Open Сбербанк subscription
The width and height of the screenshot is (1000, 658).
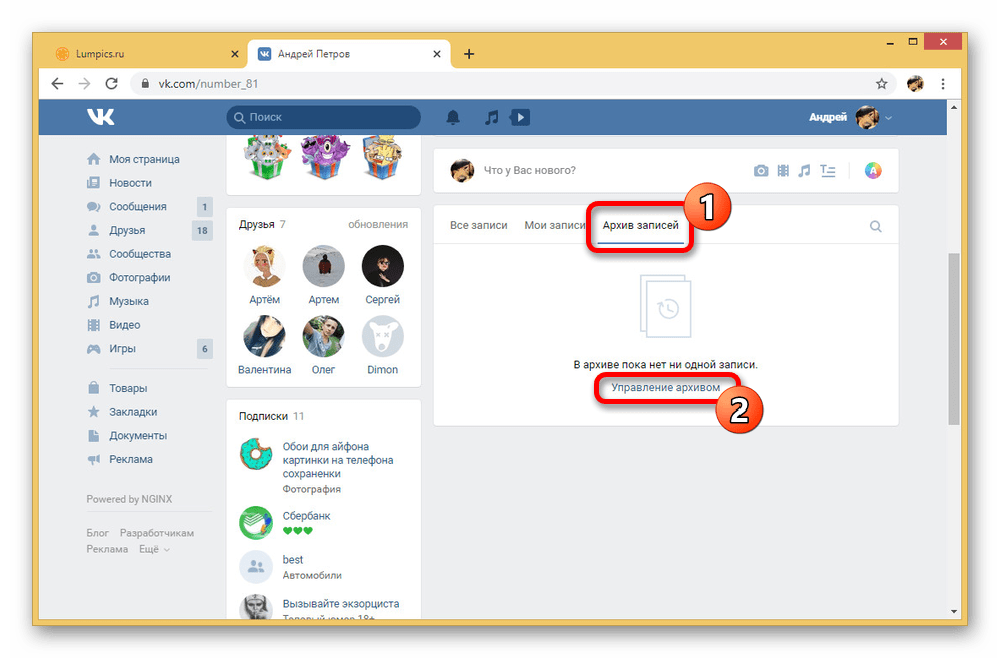(x=306, y=516)
